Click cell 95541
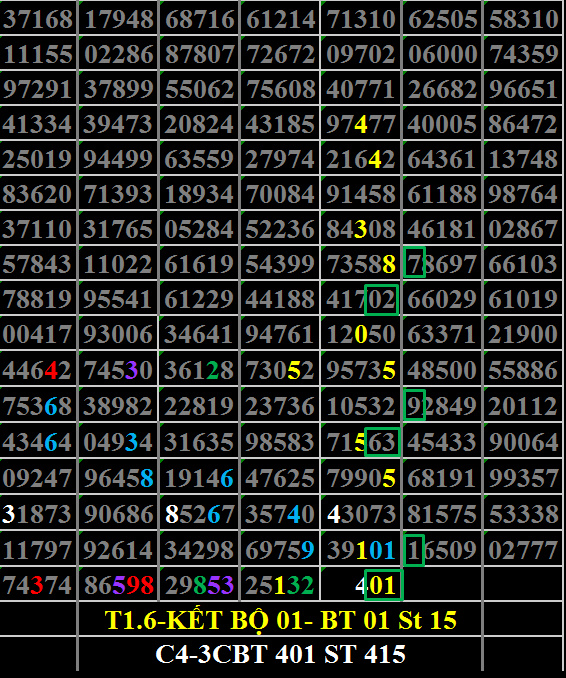The image size is (566, 678). [x=119, y=298]
